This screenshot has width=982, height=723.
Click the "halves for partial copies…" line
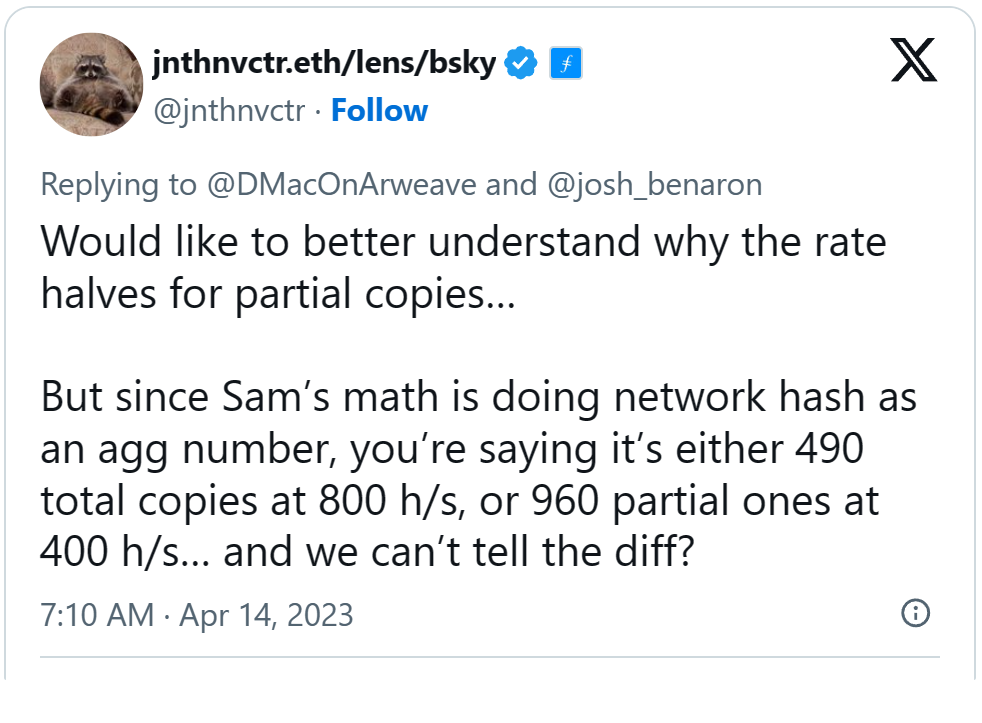coord(277,295)
